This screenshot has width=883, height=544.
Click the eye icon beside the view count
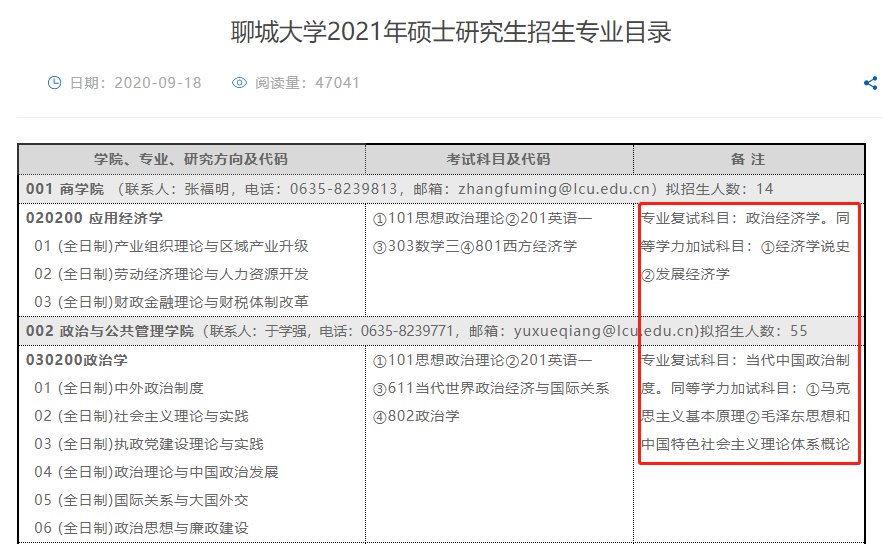point(239,83)
